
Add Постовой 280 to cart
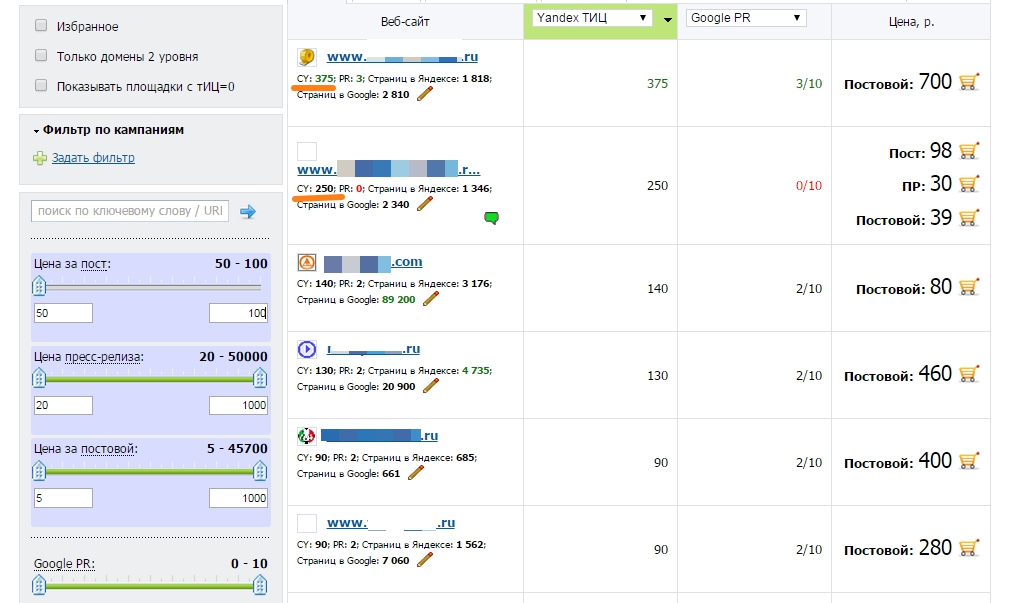pos(968,547)
